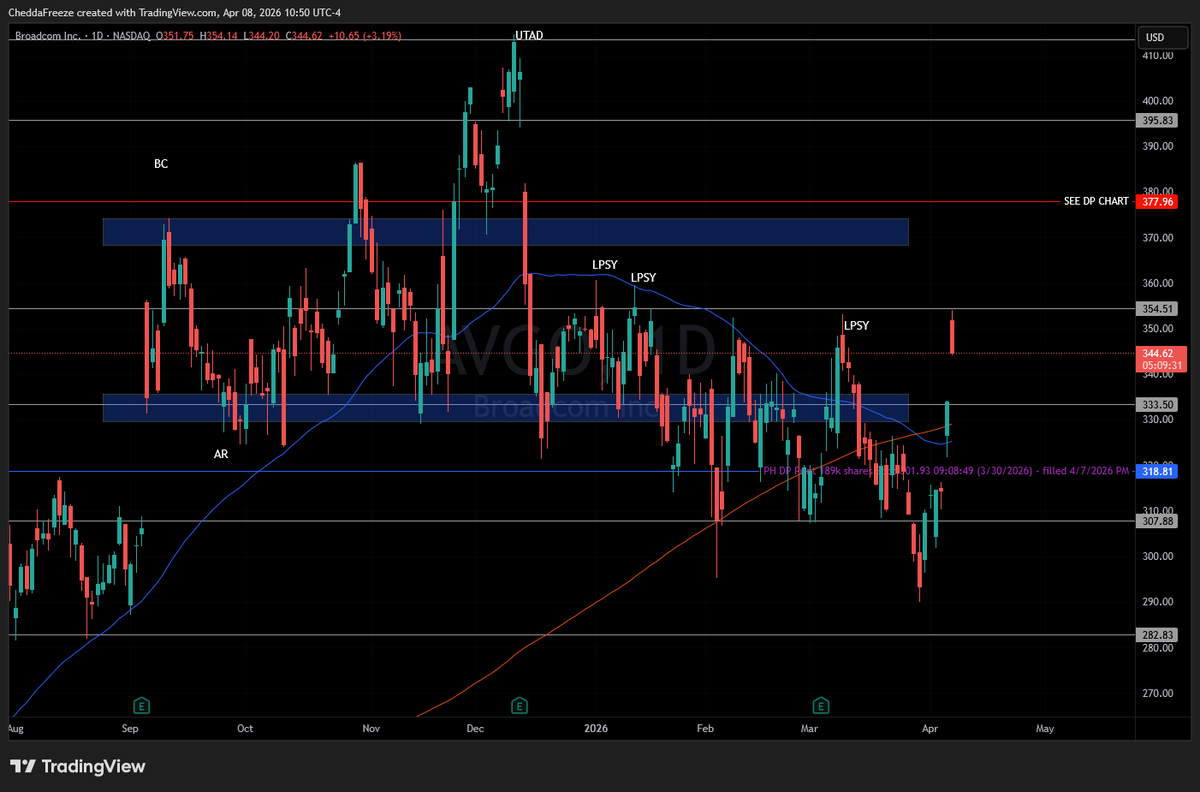Image resolution: width=1200 pixels, height=792 pixels.
Task: Select the 354.51 price level label
Action: coord(1155,310)
